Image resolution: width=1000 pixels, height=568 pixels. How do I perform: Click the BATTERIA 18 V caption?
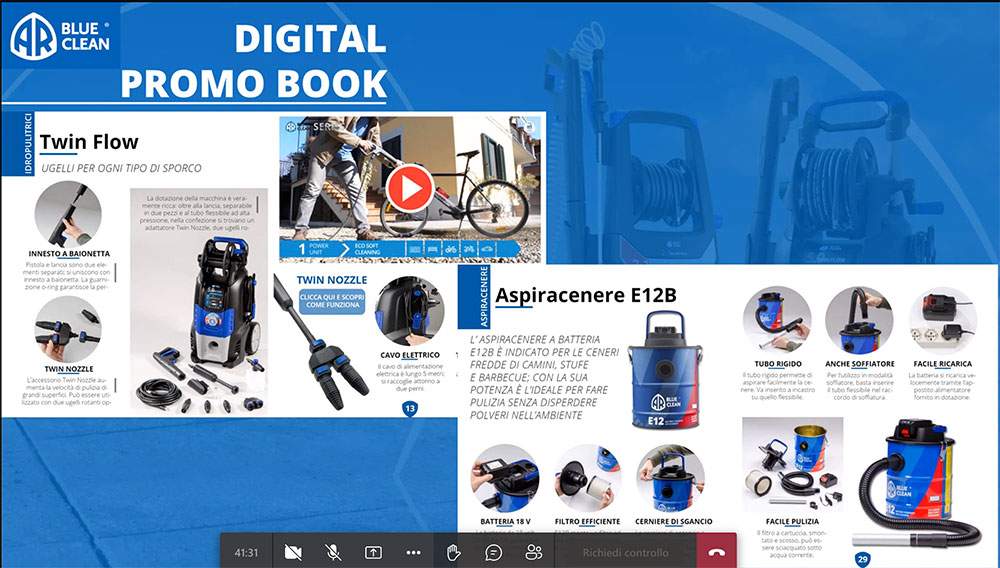505,521
